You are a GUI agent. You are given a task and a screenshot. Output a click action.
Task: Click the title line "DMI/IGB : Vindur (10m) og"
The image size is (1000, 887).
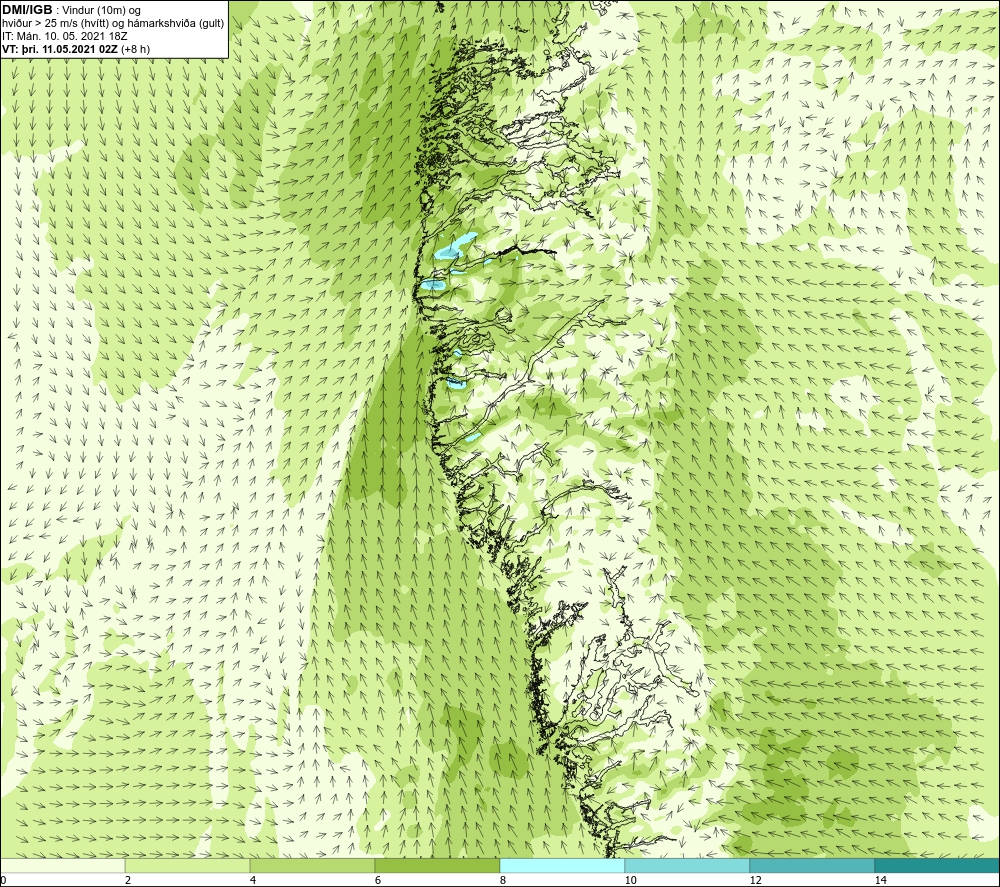click(72, 10)
